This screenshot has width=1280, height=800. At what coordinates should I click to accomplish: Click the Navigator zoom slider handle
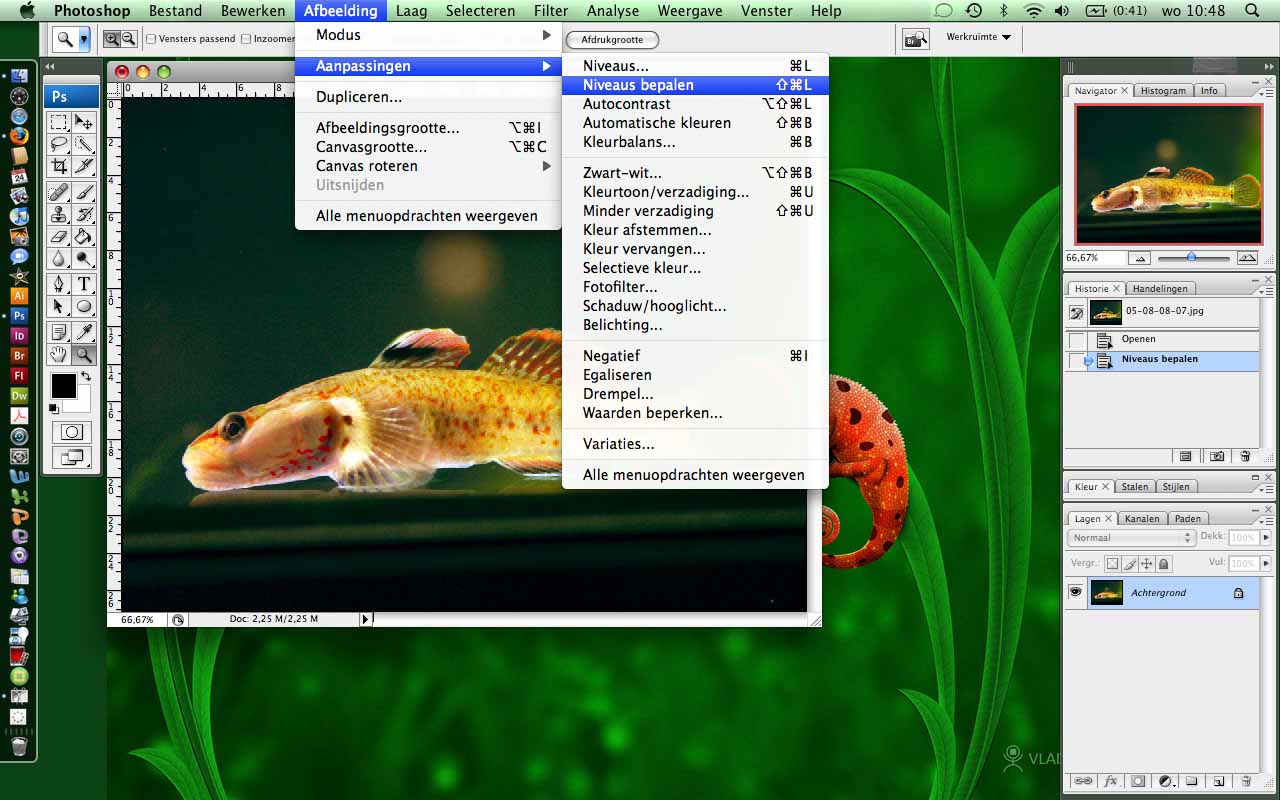[x=1191, y=257]
